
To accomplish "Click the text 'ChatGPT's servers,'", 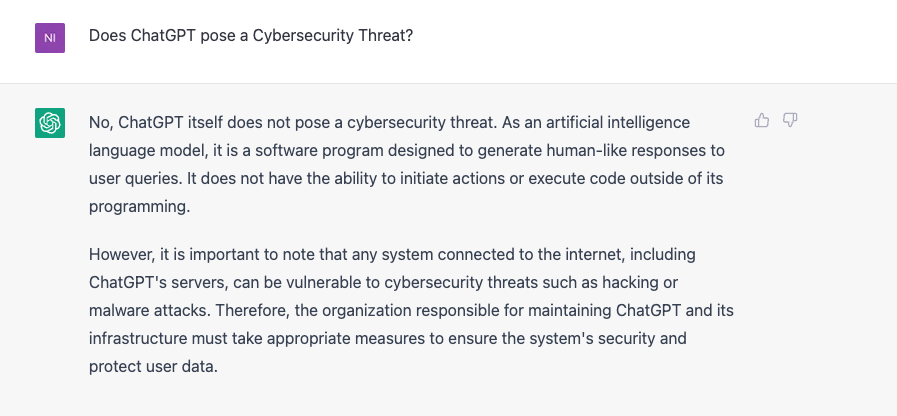I will [x=157, y=283].
